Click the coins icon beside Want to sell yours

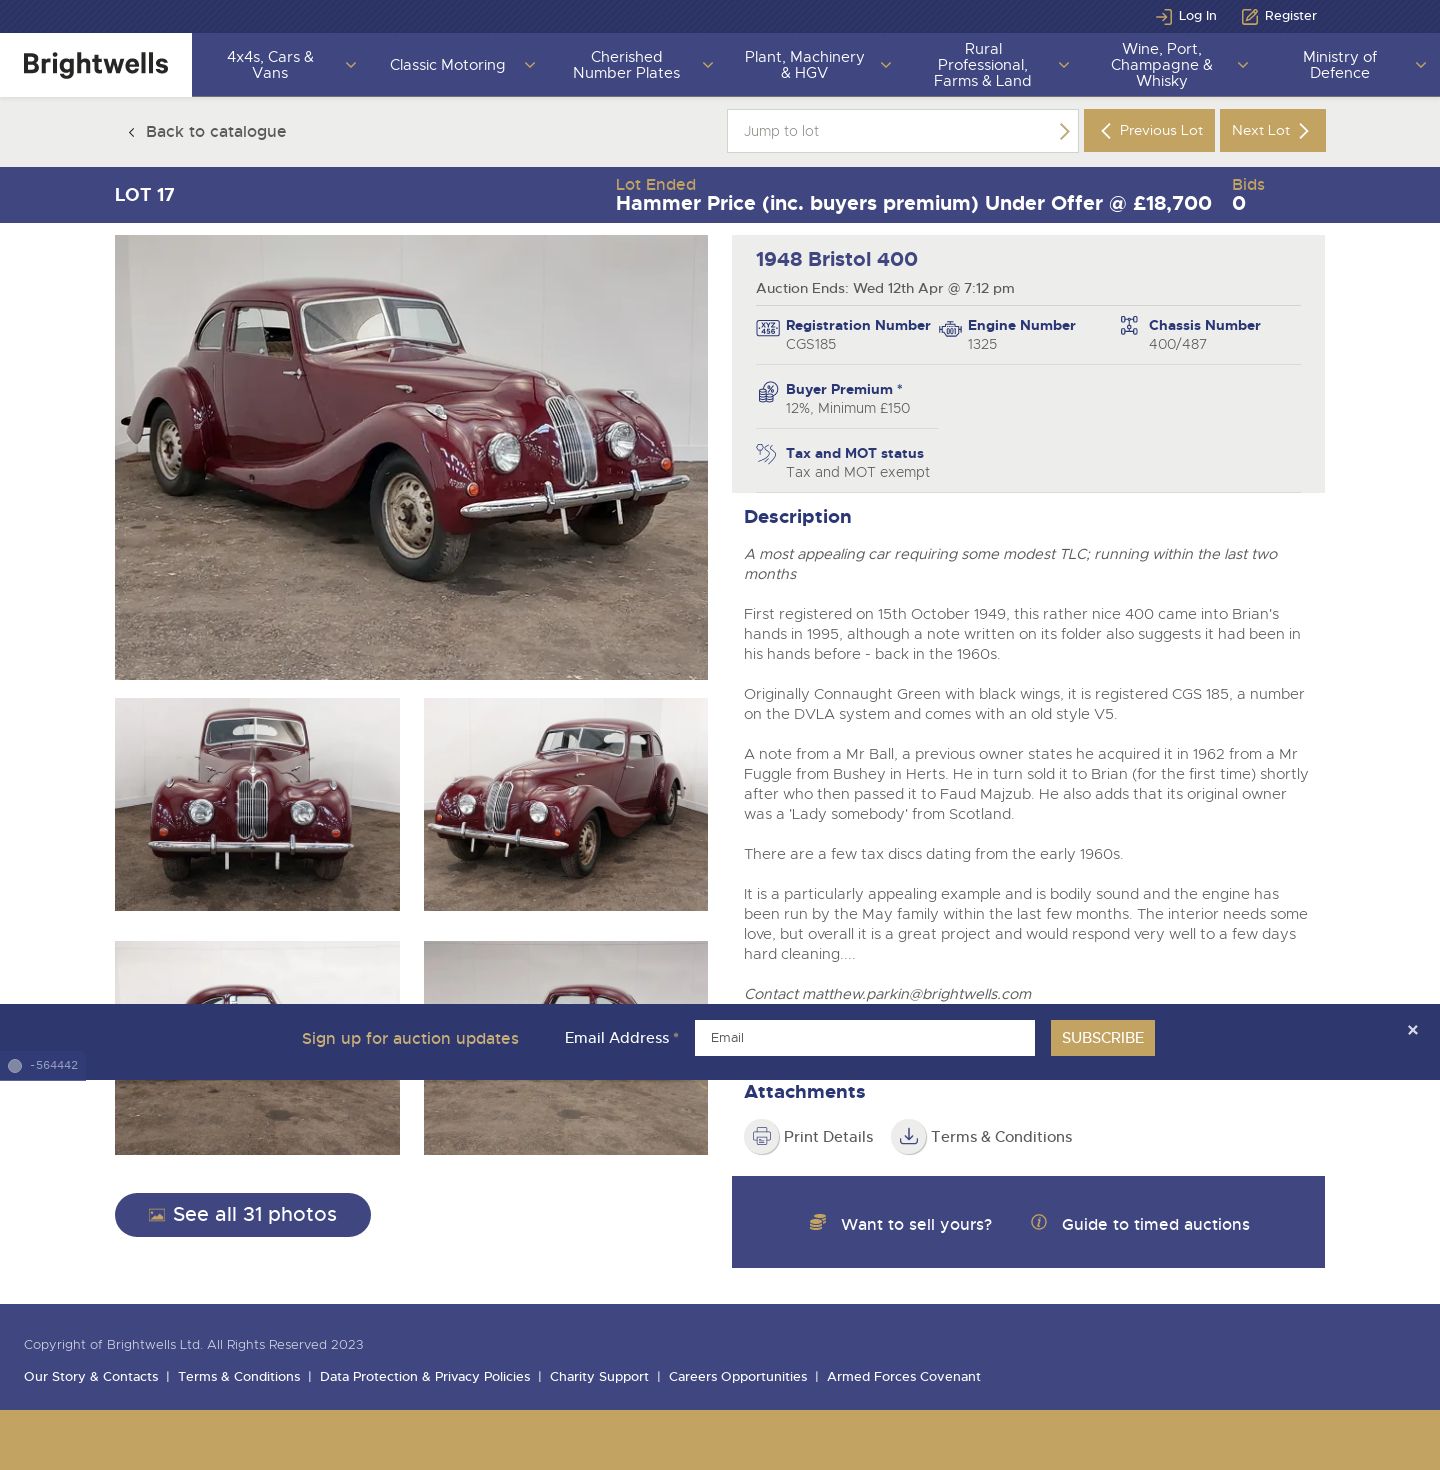[818, 1222]
